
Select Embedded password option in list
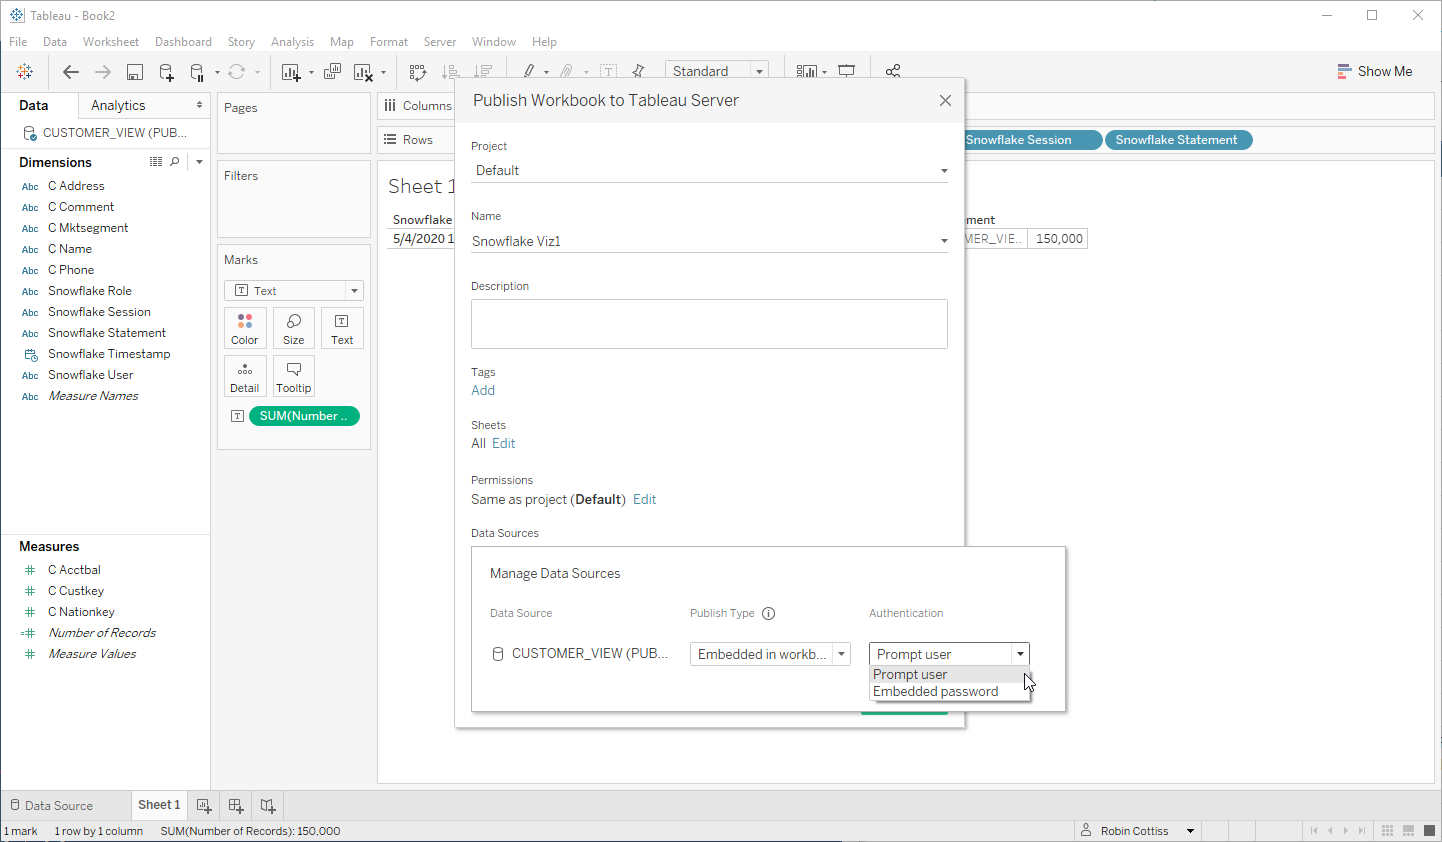[x=949, y=692]
